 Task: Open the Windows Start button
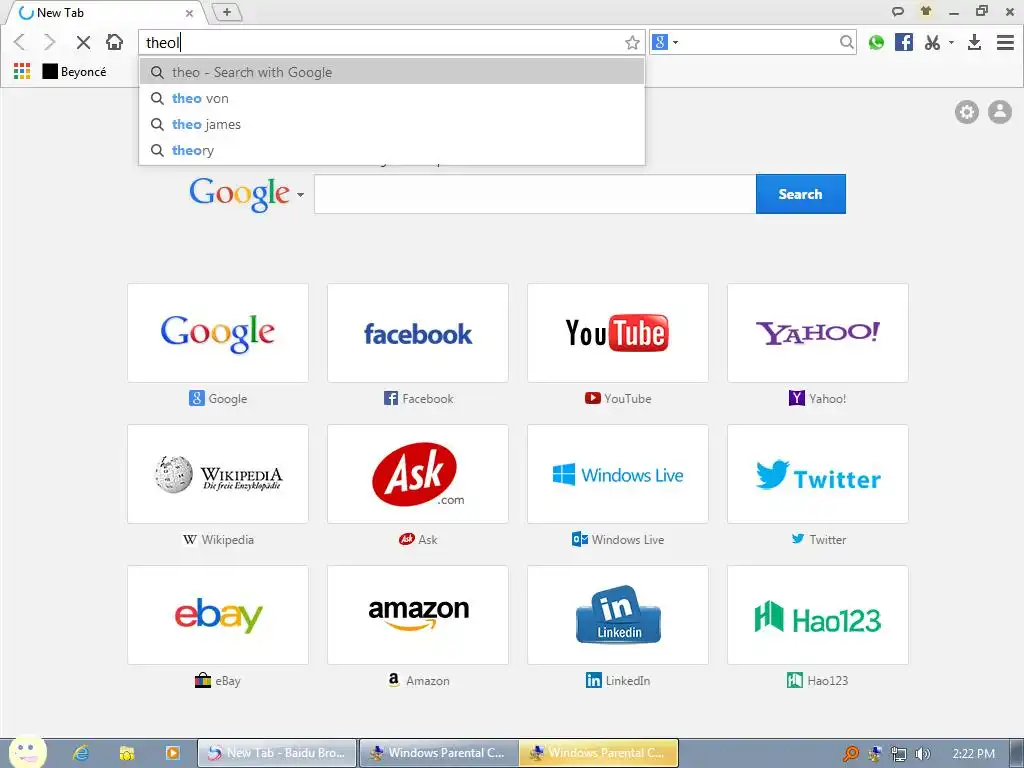tap(28, 753)
